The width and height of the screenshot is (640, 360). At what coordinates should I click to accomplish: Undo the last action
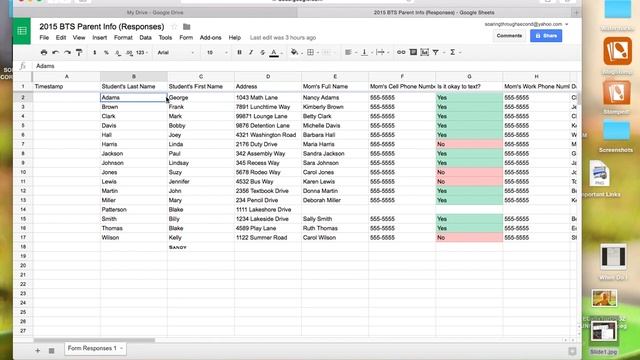pos(56,52)
